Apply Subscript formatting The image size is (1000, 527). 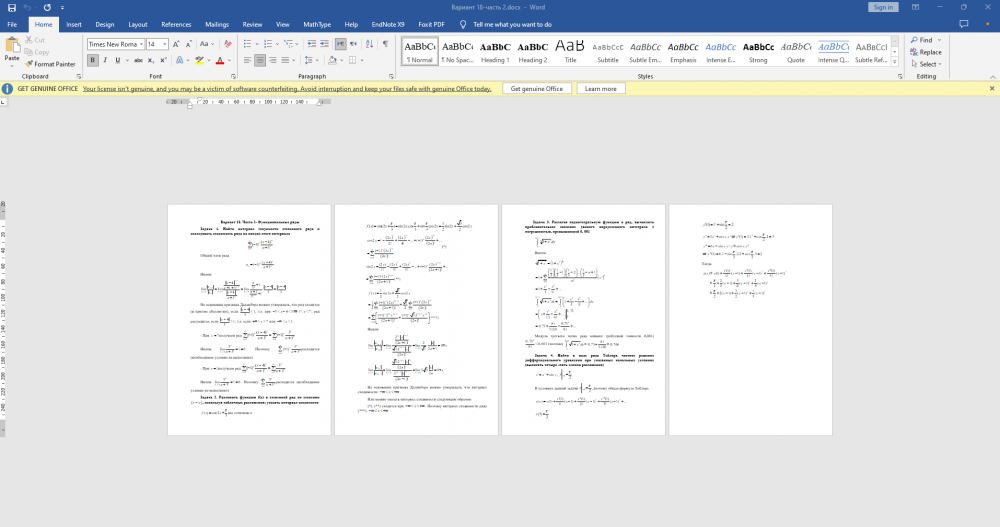tap(151, 60)
